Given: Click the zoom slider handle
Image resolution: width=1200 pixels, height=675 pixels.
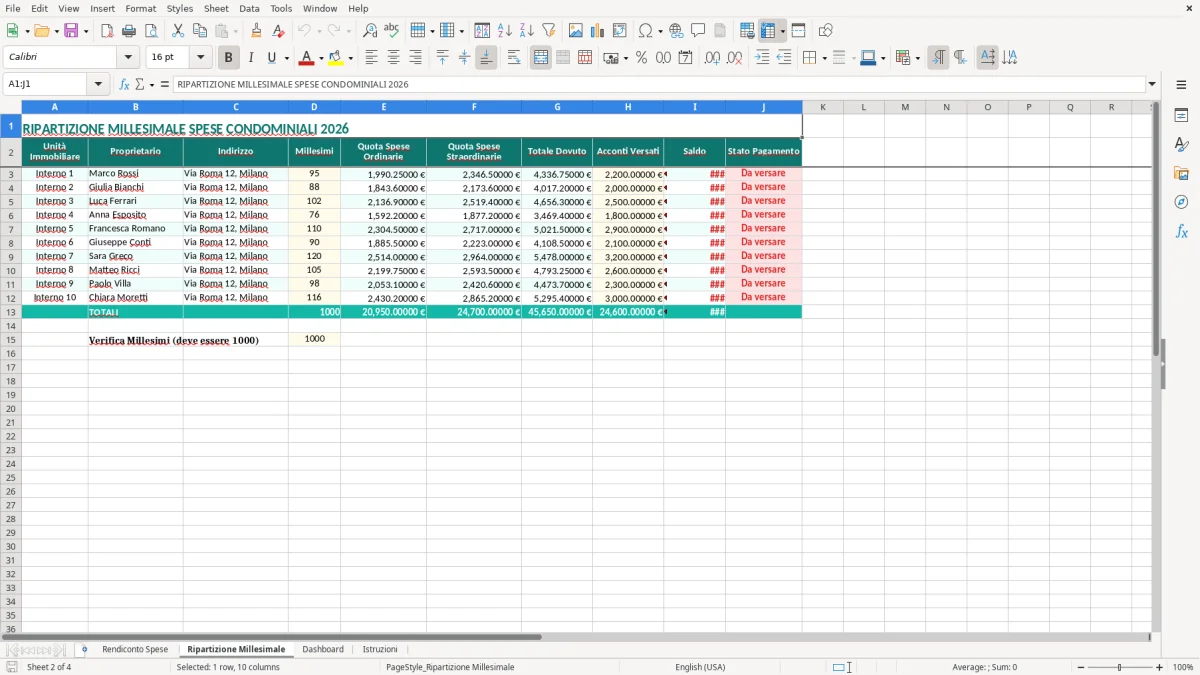Looking at the screenshot, I should [1119, 667].
